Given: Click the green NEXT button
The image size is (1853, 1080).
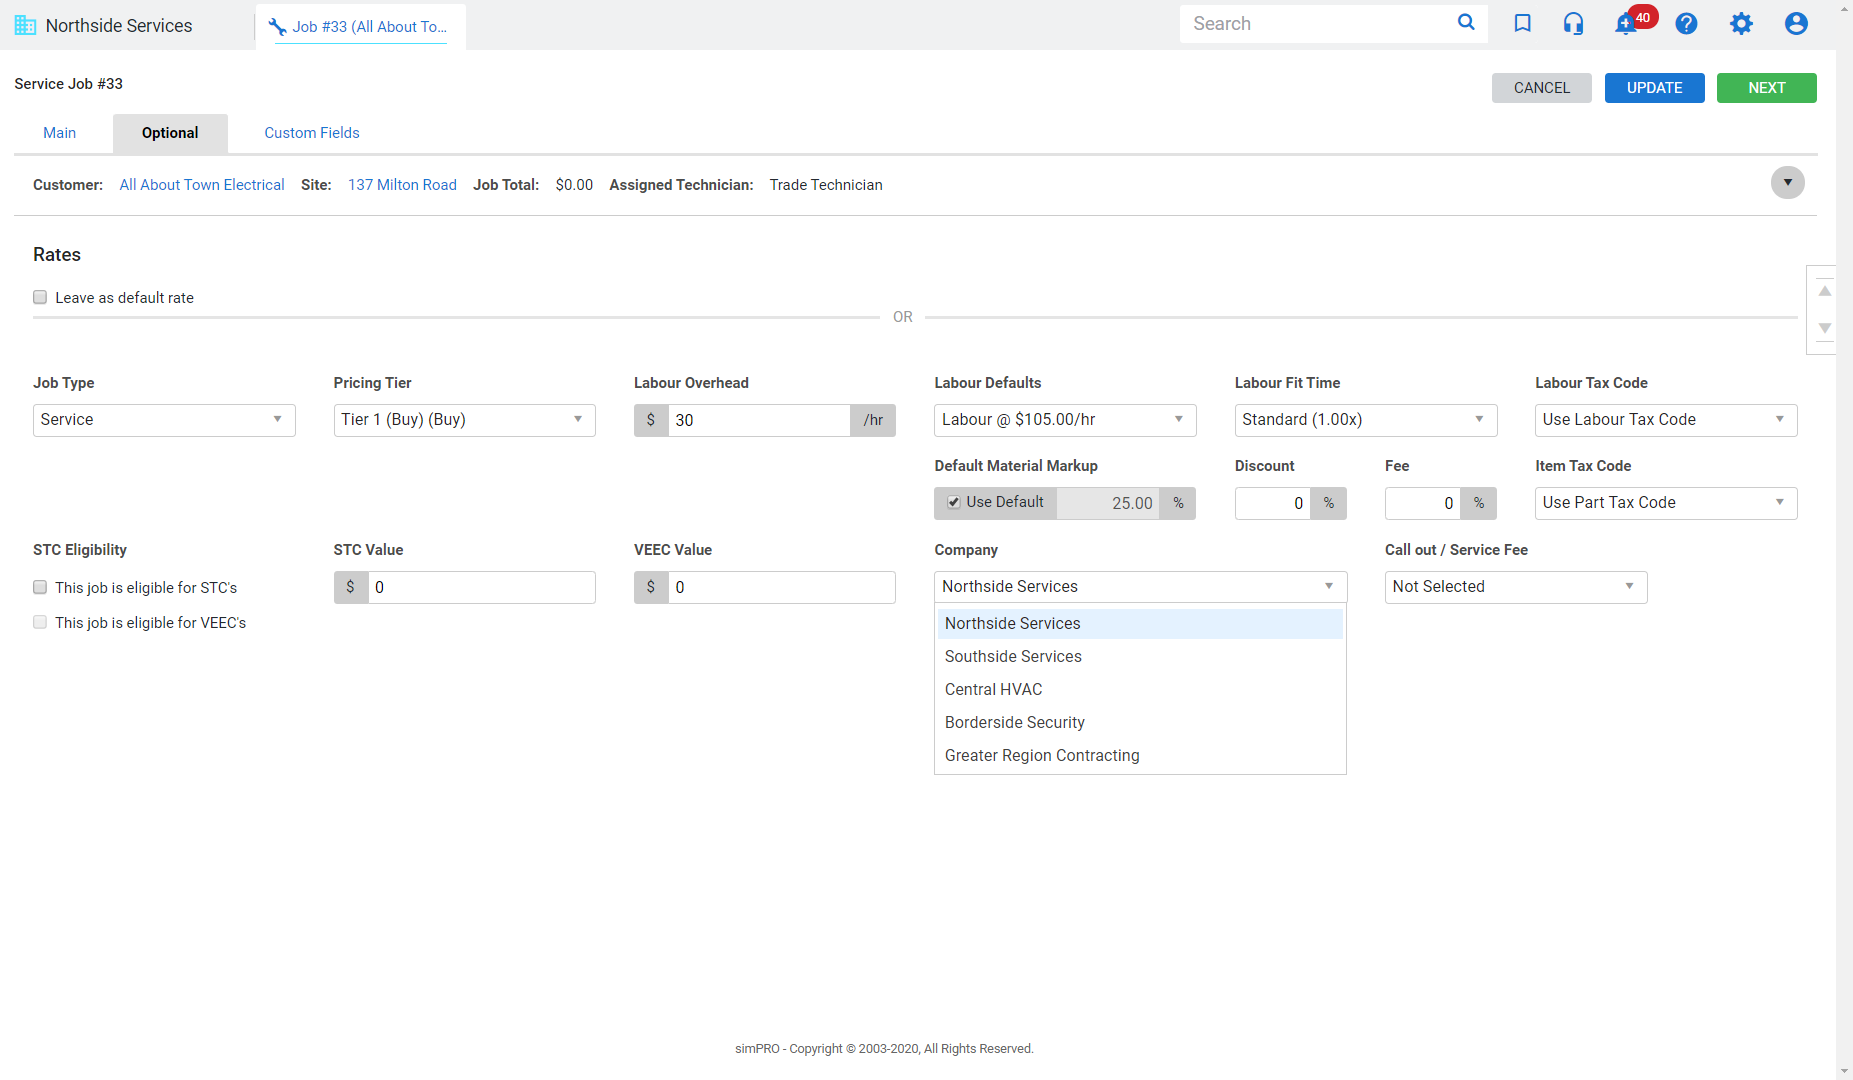Looking at the screenshot, I should [1766, 88].
